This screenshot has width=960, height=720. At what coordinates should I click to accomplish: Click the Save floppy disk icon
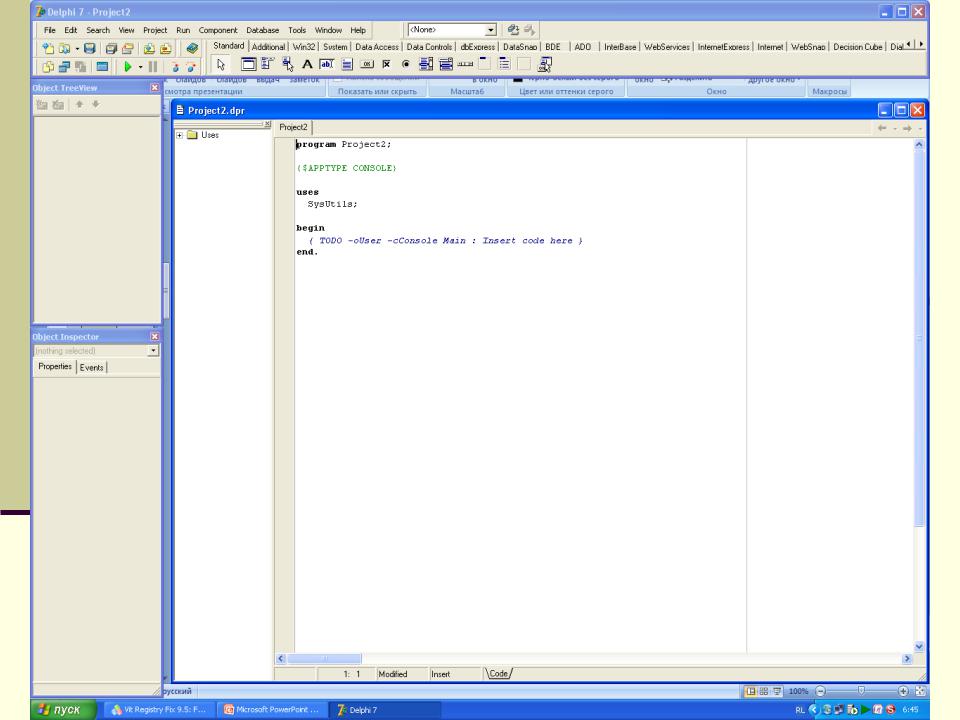[x=89, y=48]
